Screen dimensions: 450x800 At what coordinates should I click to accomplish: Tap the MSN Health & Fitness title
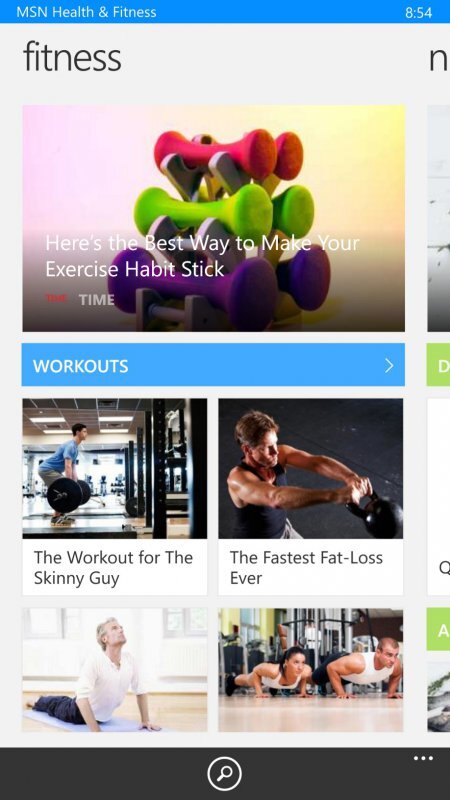86,12
